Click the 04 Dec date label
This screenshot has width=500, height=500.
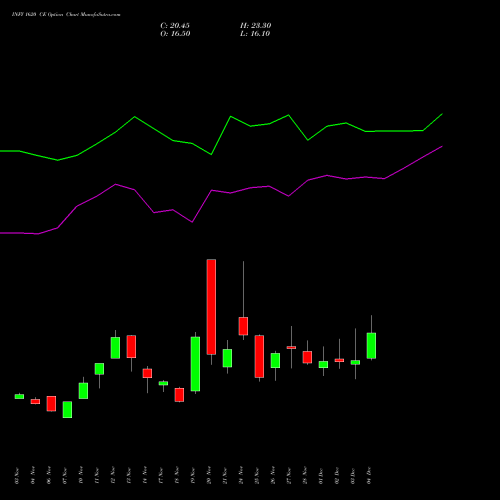pos(369,476)
